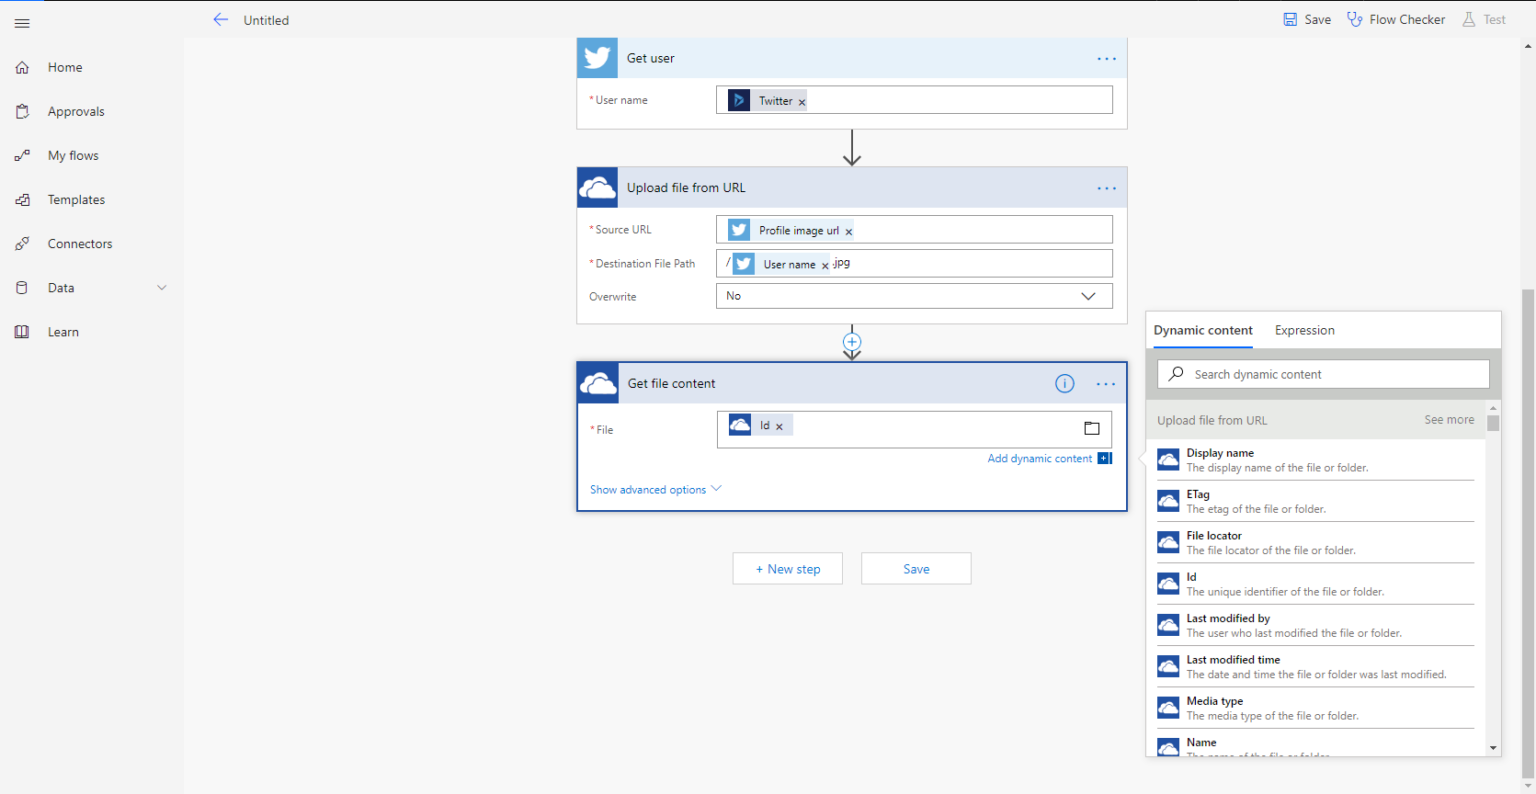Open Flow Checker from the top bar
This screenshot has height=794, width=1536.
[x=1396, y=19]
